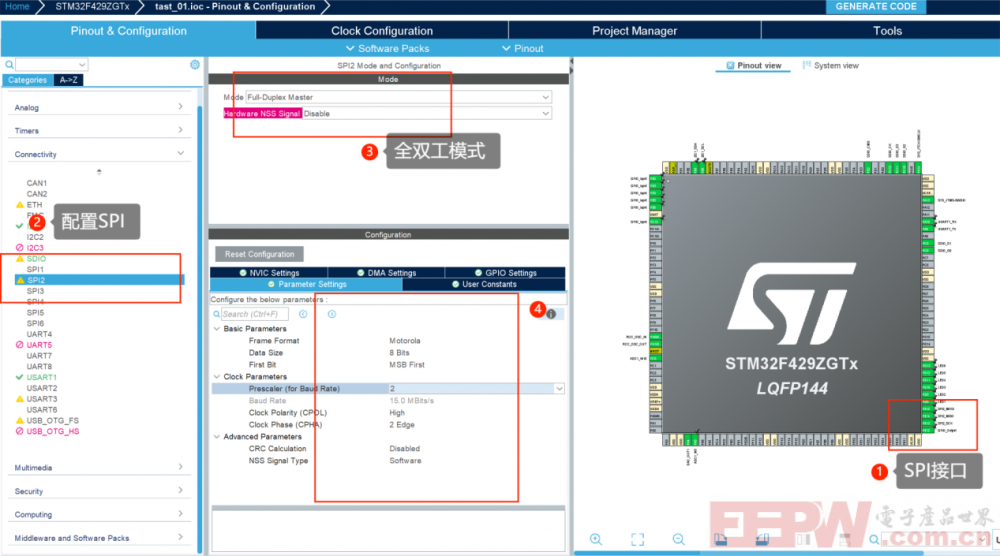Switch to System view
Viewport: 1000px width, 556px height.
830,66
